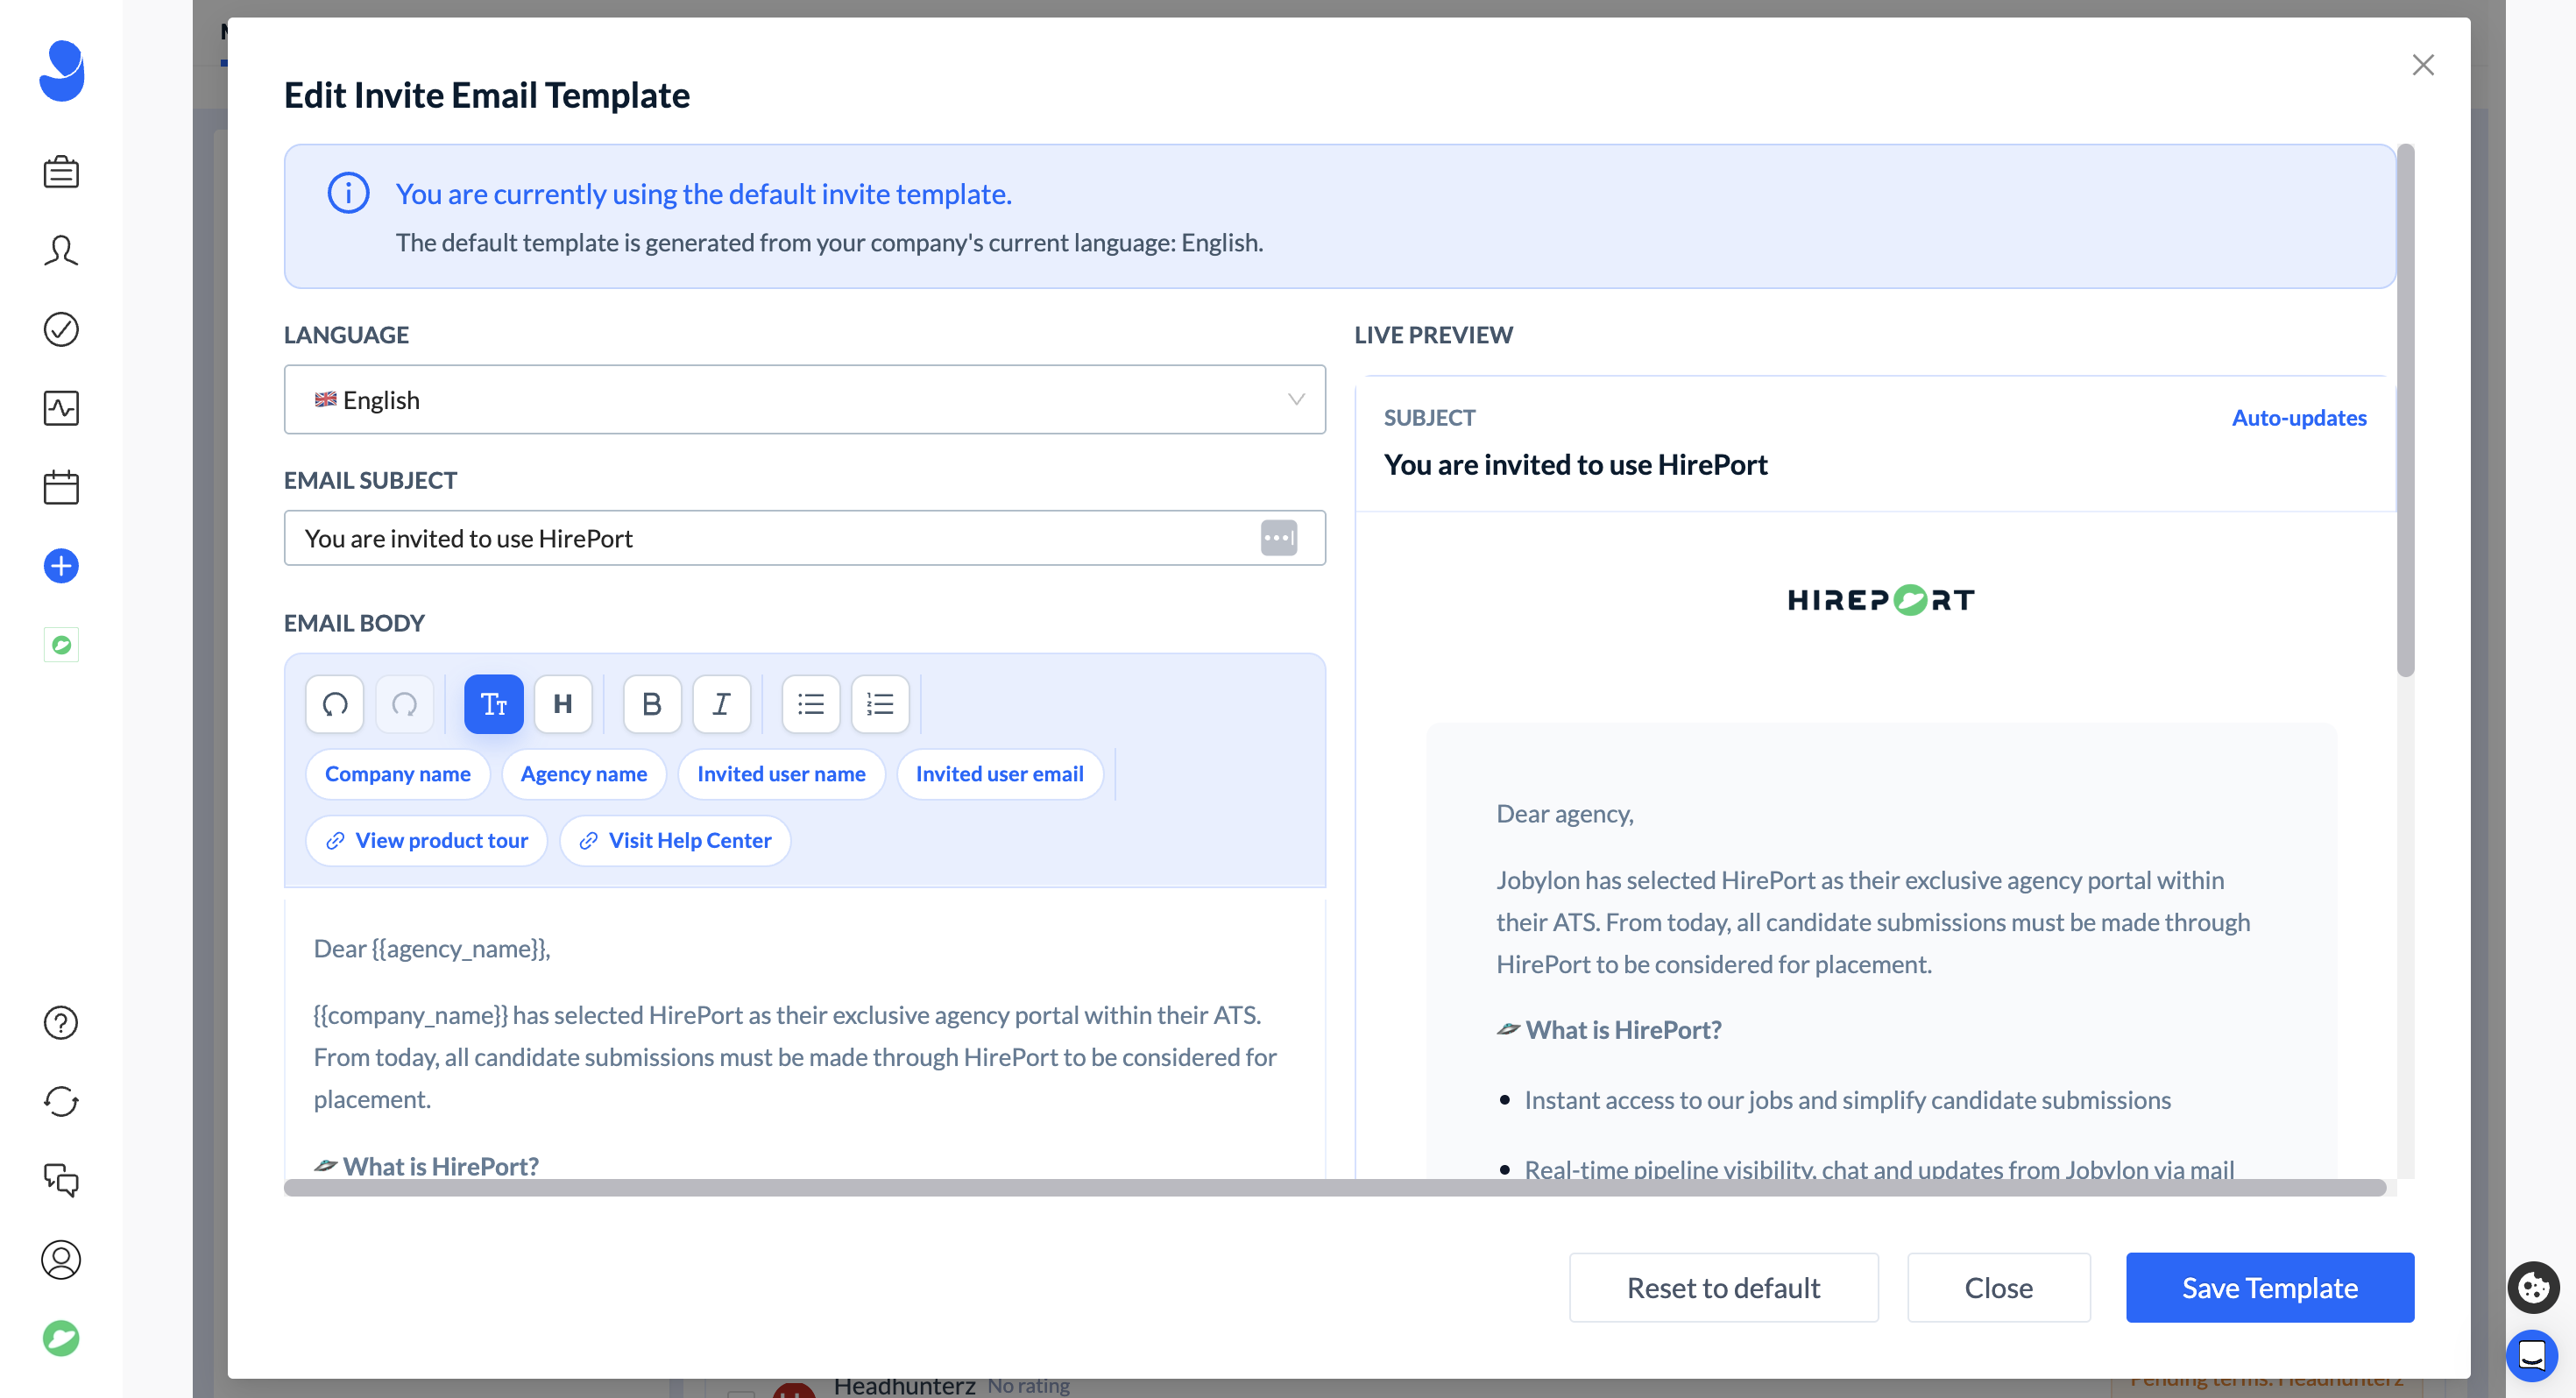The image size is (2576, 1398).
Task: Toggle bold formatting
Action: tap(652, 704)
